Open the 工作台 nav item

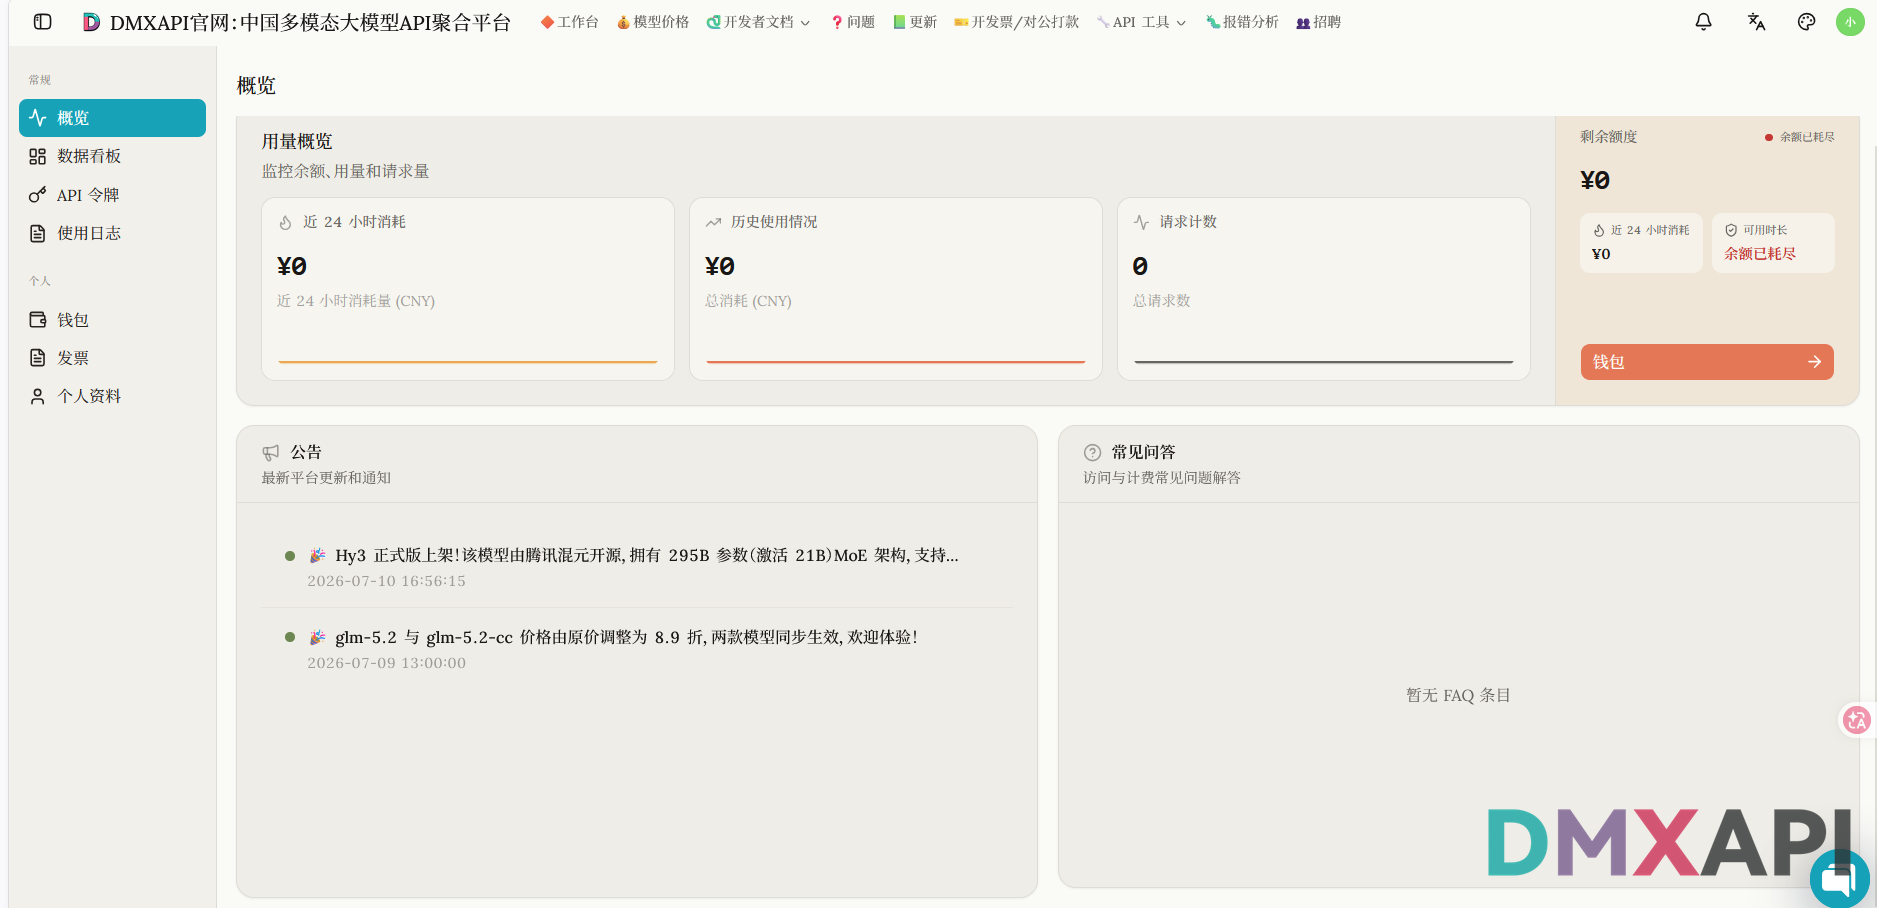pyautogui.click(x=569, y=22)
